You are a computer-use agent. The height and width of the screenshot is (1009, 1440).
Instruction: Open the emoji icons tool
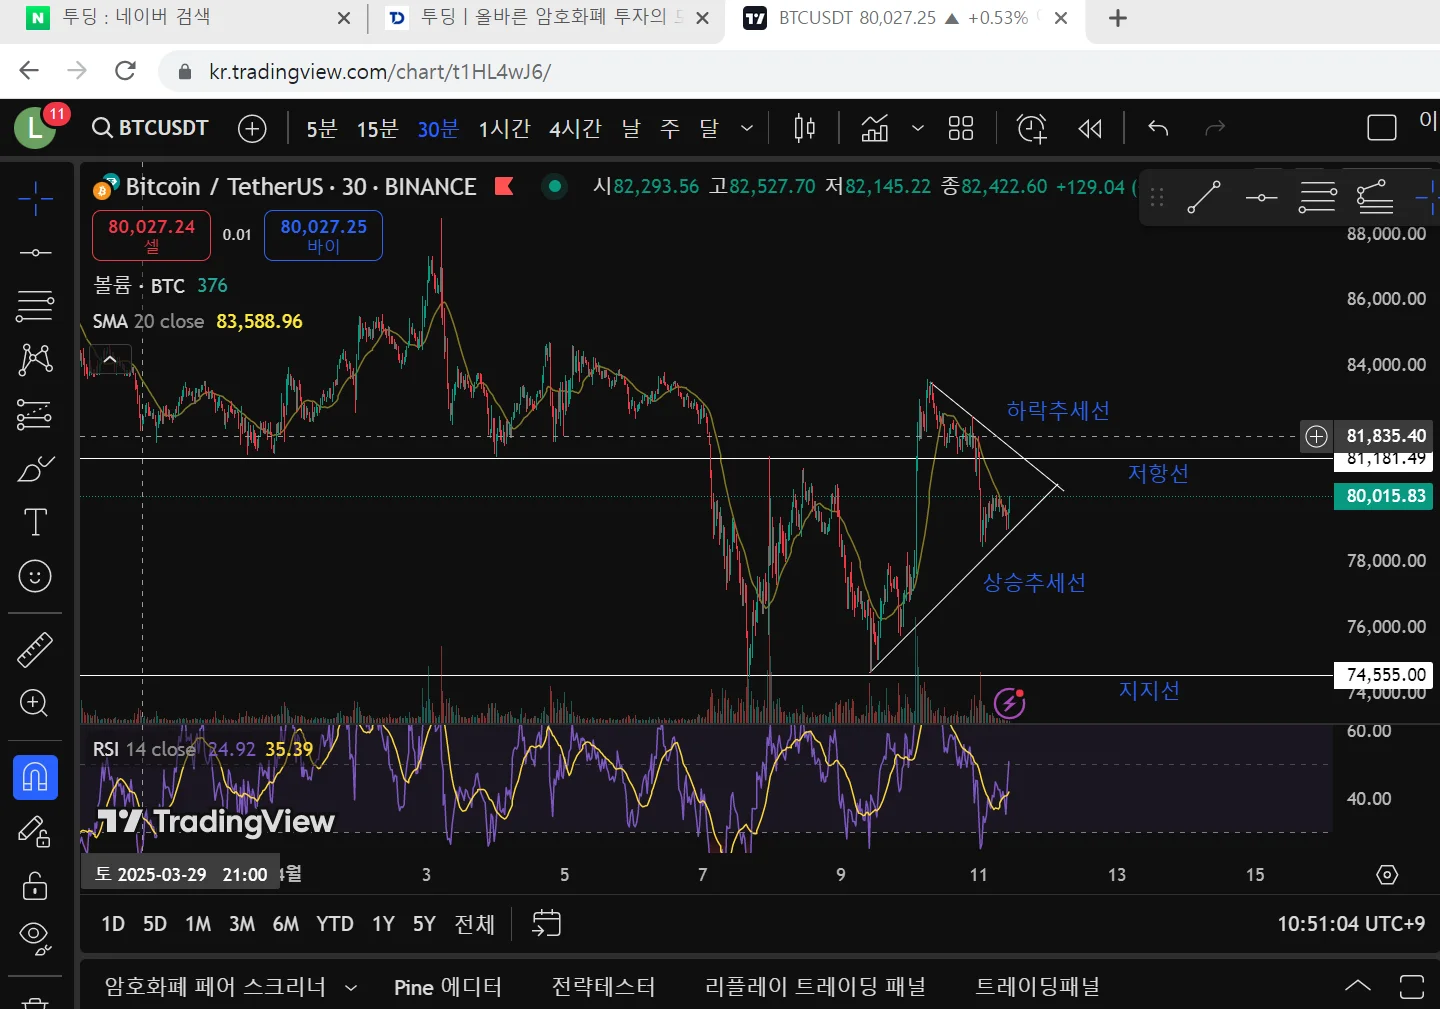(35, 576)
